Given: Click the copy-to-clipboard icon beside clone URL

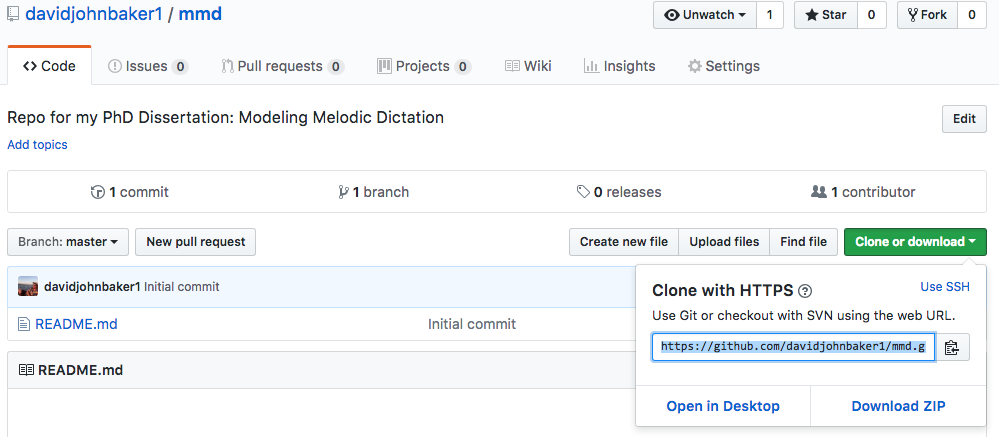Looking at the screenshot, I should (952, 347).
